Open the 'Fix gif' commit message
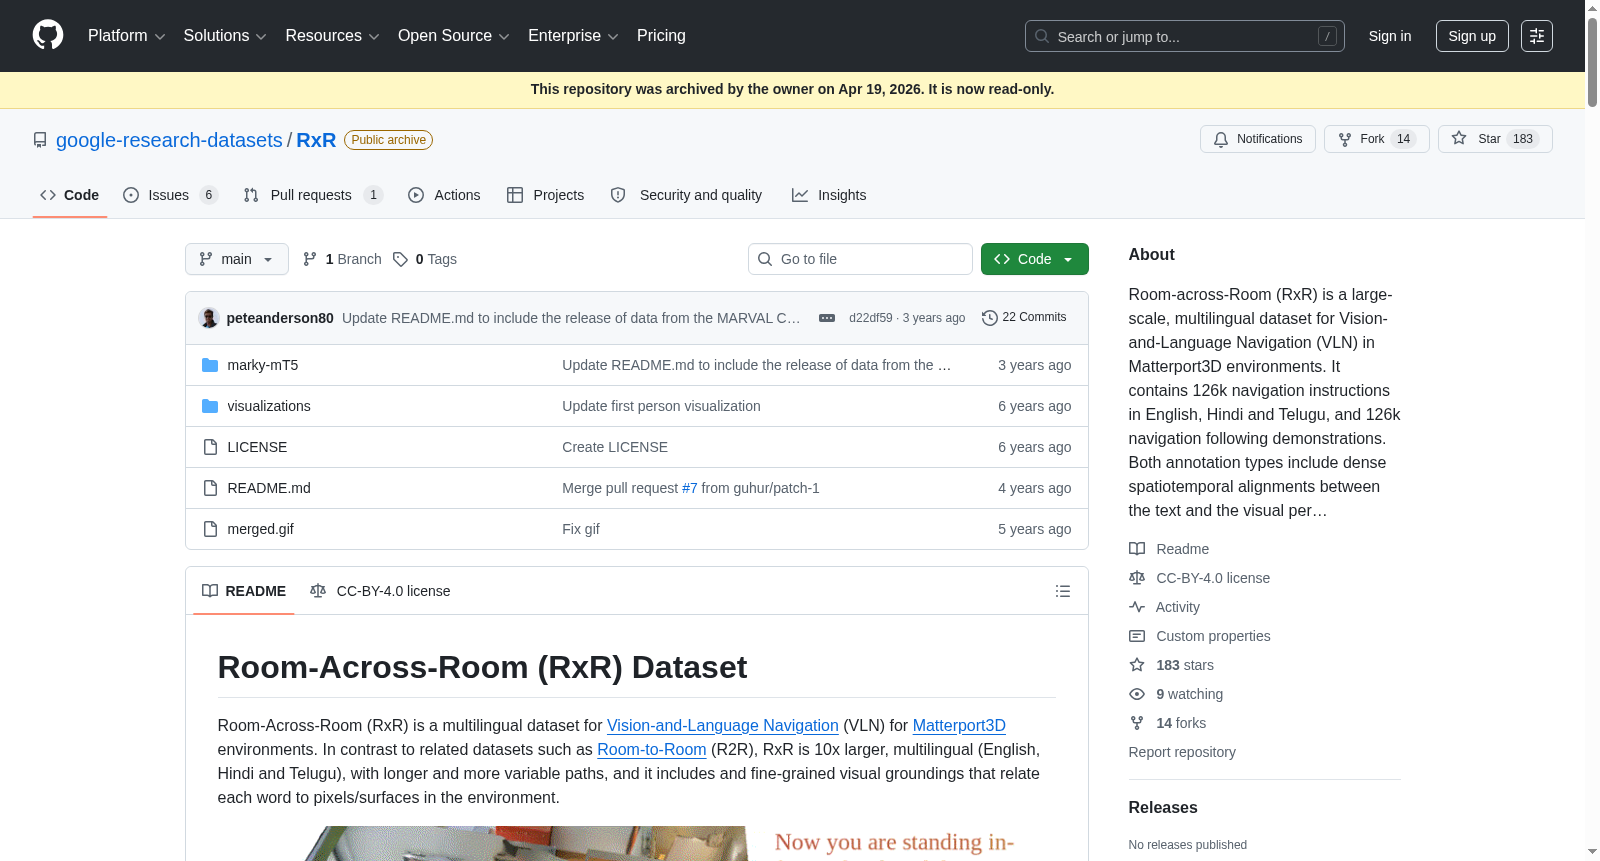The image size is (1600, 861). pyautogui.click(x=581, y=529)
